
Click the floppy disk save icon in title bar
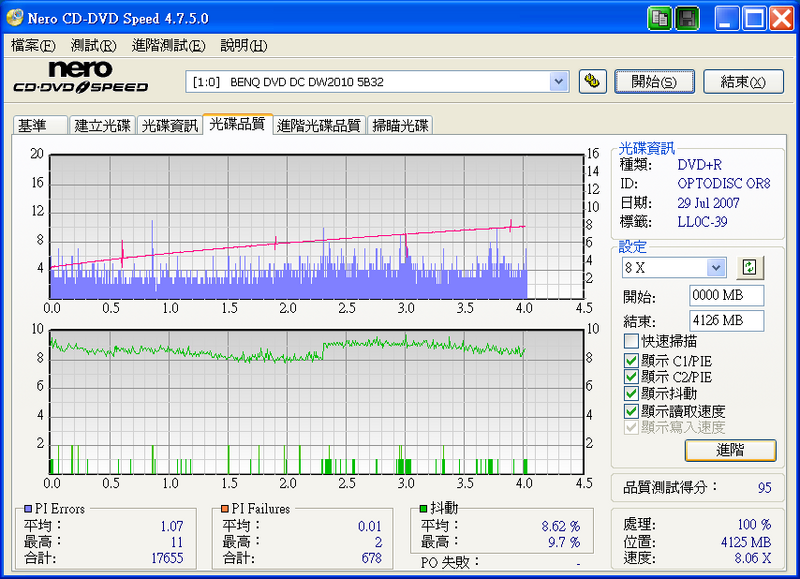coord(687,19)
